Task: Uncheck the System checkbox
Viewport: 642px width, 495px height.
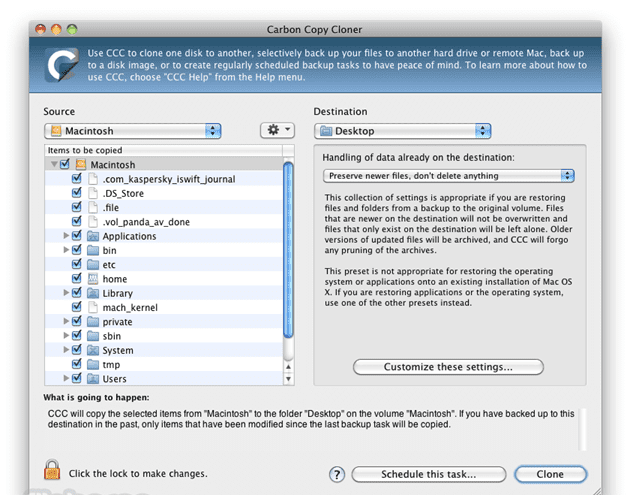Action: coord(77,350)
